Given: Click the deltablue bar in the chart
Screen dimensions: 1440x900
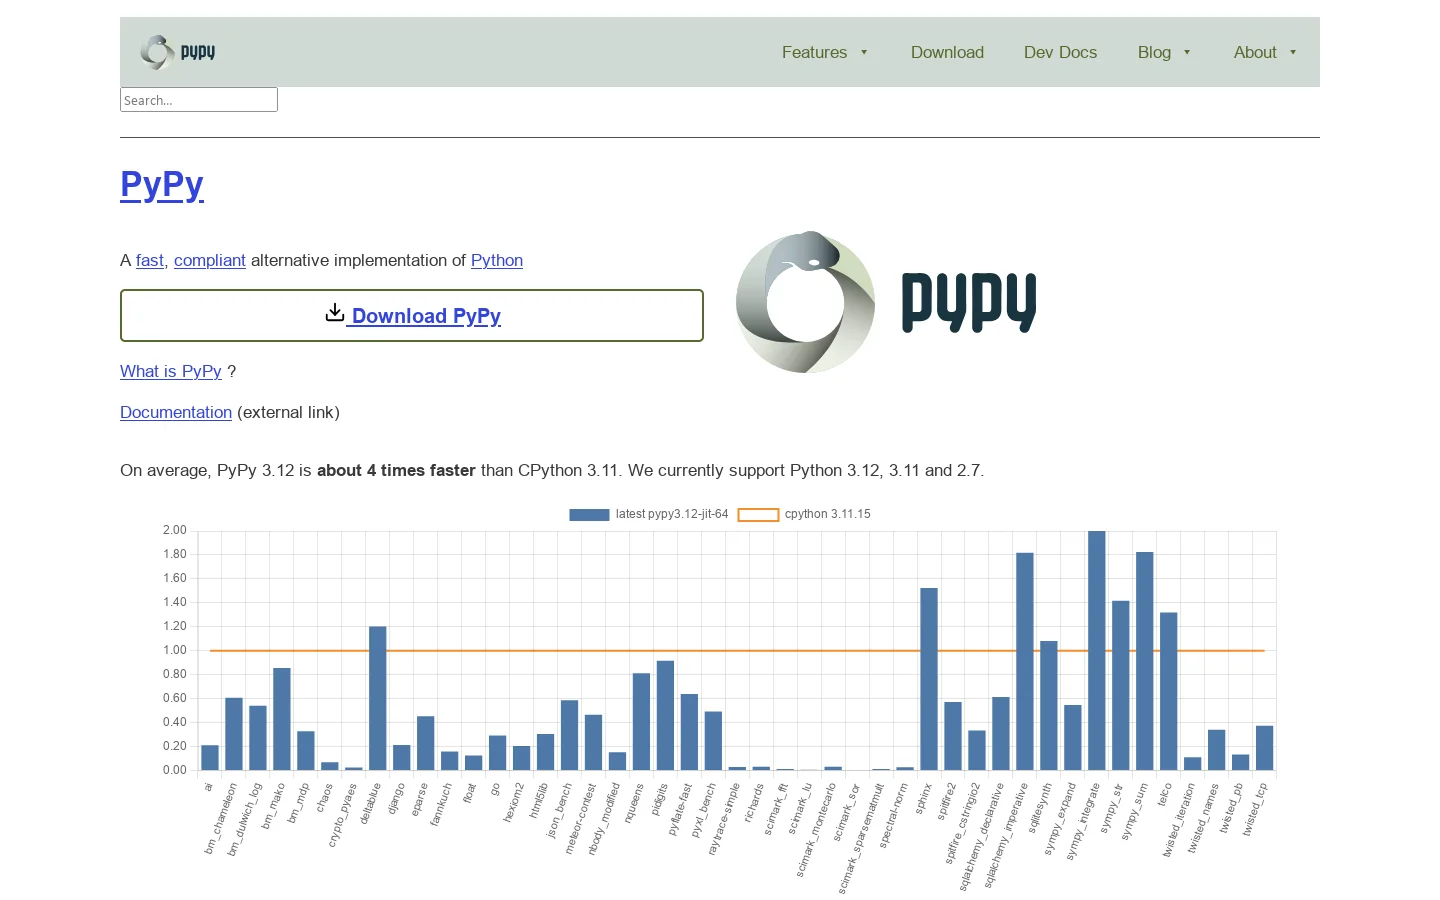Looking at the screenshot, I should [x=378, y=698].
